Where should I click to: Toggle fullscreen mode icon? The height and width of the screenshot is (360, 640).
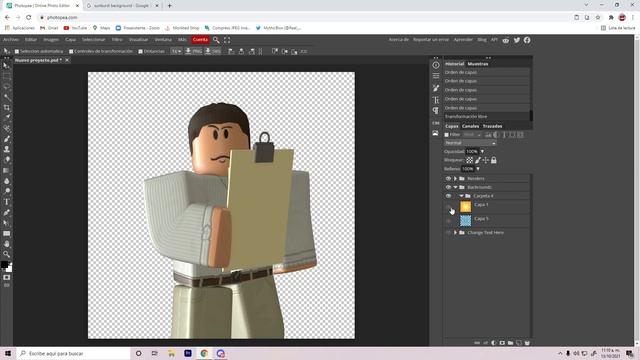[x=227, y=40]
